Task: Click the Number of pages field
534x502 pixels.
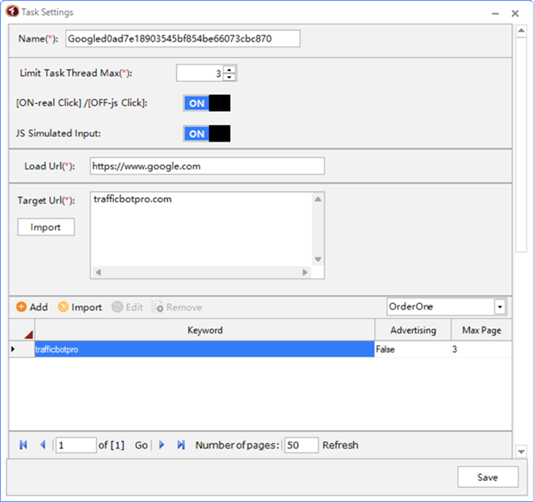Action: click(301, 445)
